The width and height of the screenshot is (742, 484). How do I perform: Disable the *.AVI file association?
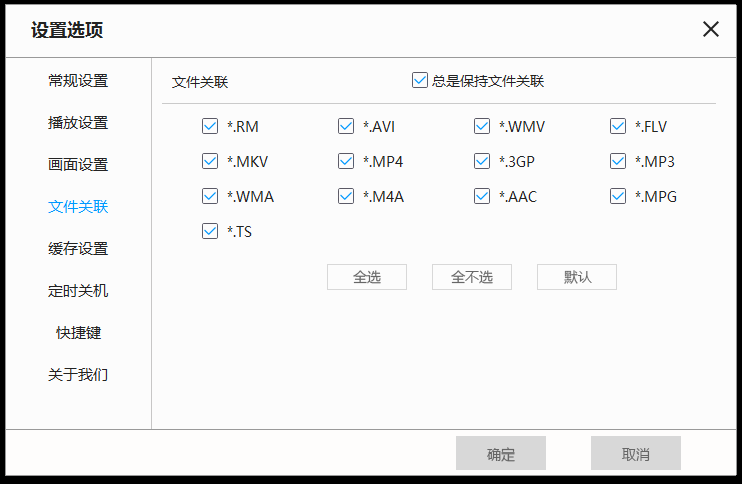[346, 127]
